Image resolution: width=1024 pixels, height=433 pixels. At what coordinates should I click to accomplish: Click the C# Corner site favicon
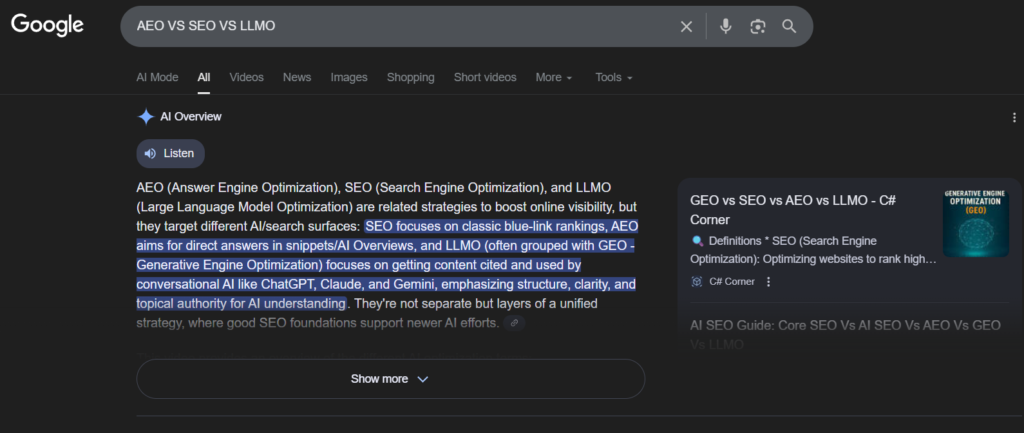(697, 281)
